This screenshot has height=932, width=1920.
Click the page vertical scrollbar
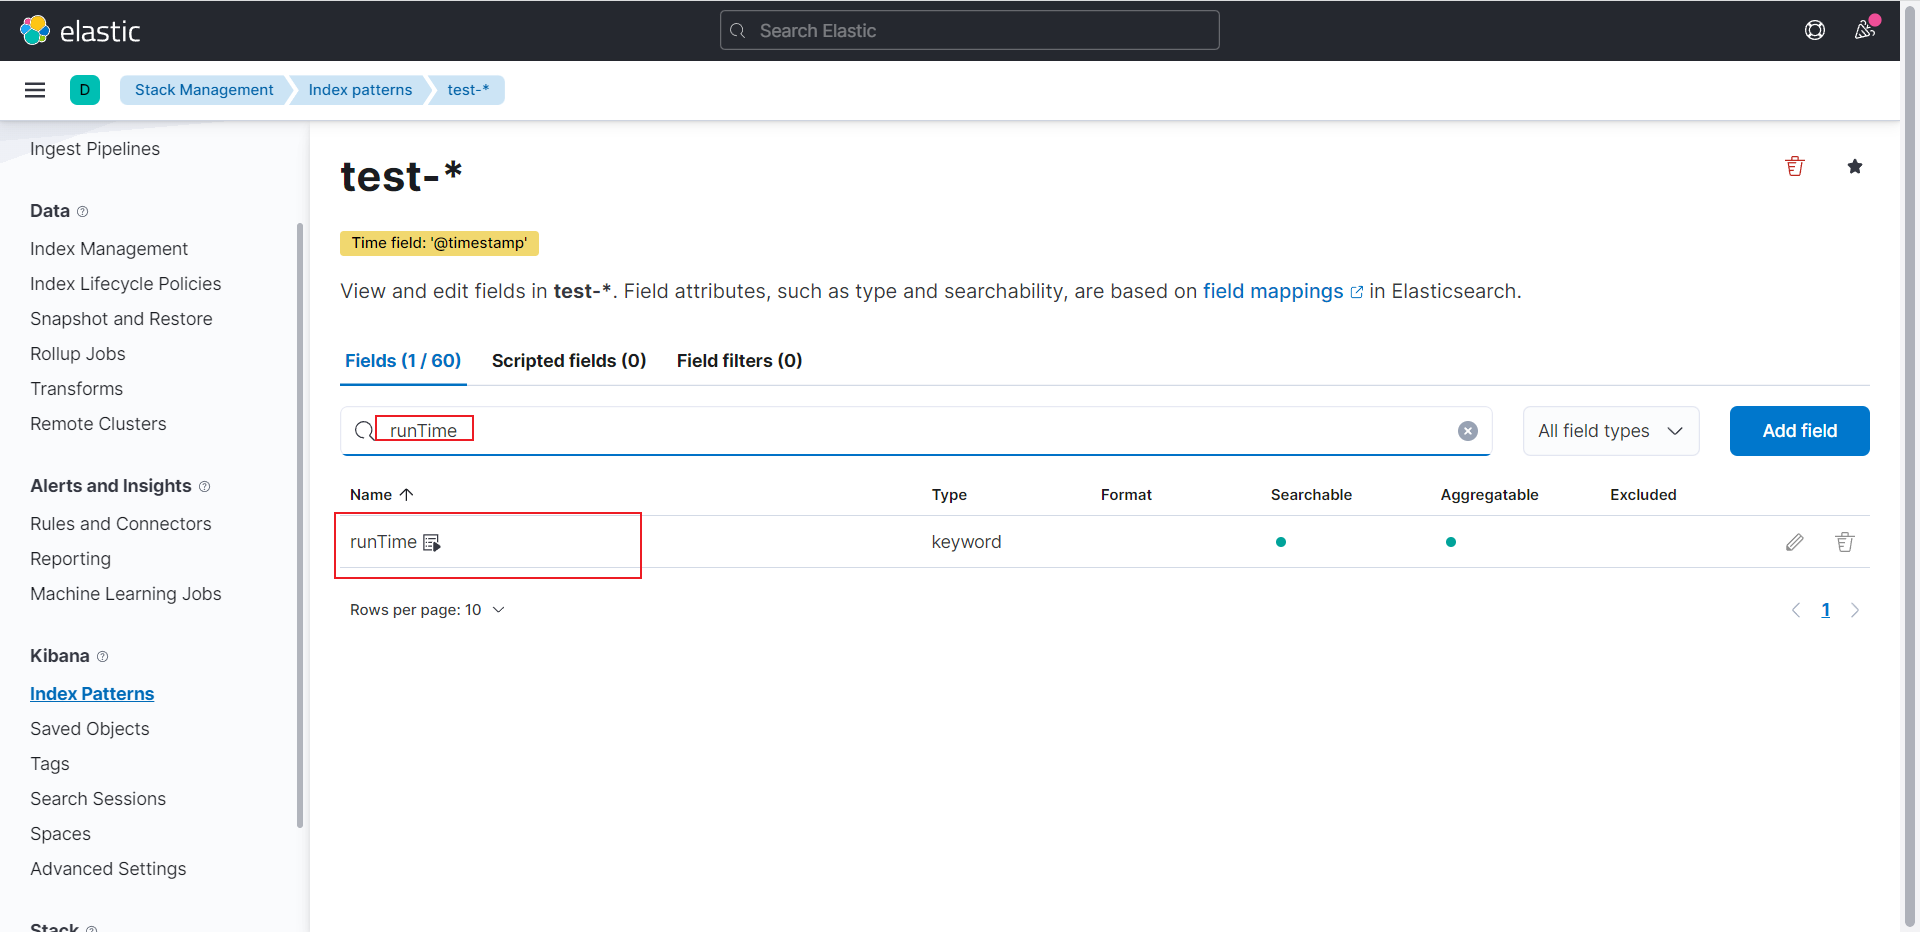[1910, 465]
